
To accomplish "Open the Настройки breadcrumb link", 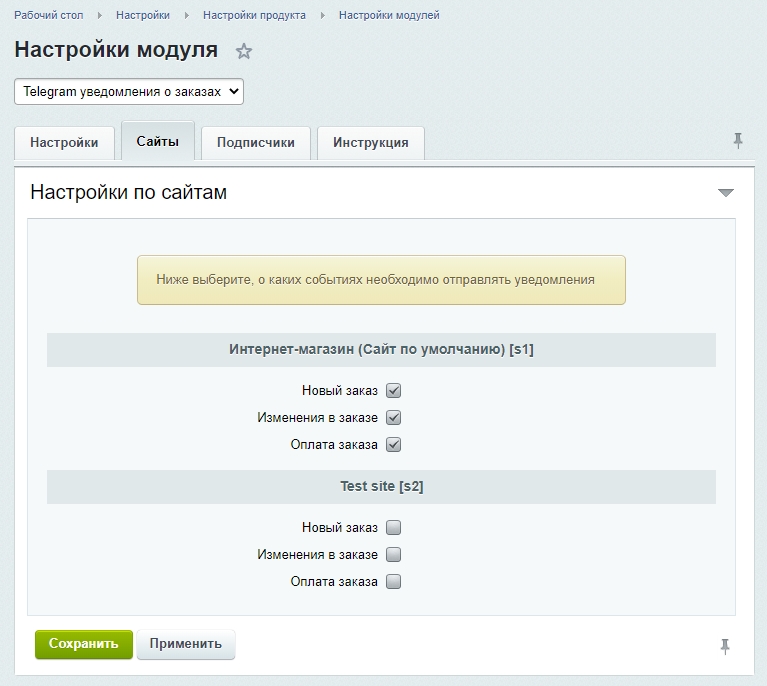I will 143,15.
